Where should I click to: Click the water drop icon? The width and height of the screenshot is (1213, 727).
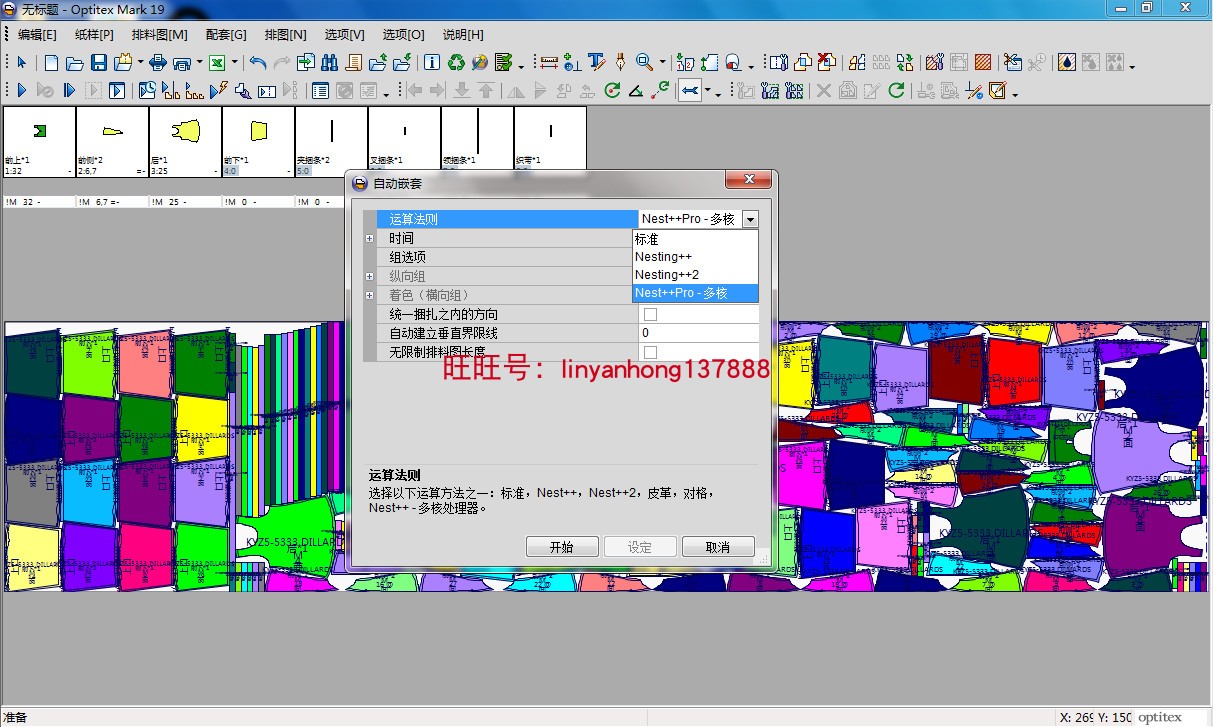[x=1066, y=62]
